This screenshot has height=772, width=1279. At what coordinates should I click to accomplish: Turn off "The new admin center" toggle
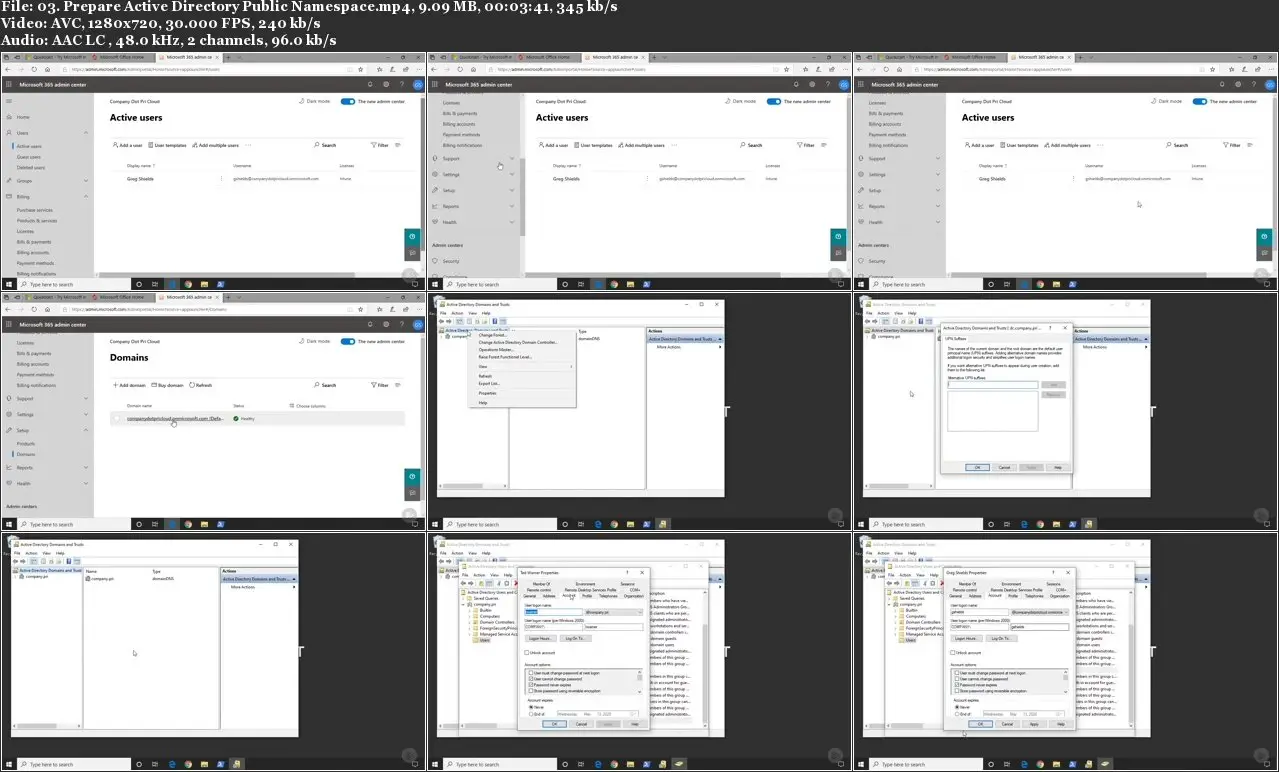pyautogui.click(x=348, y=101)
